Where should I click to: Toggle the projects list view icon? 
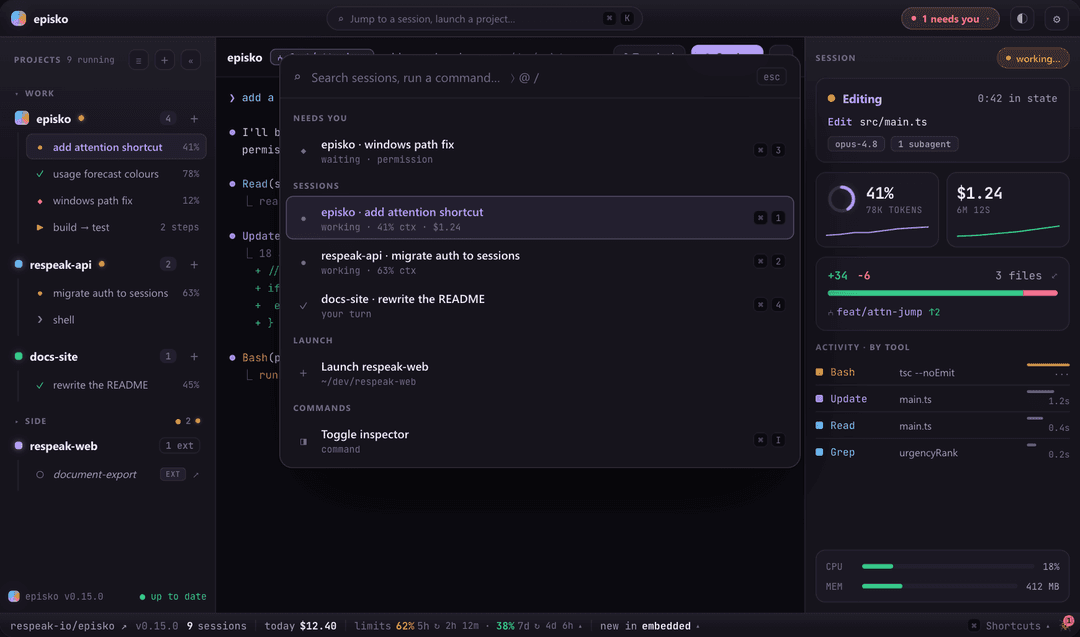(x=138, y=60)
